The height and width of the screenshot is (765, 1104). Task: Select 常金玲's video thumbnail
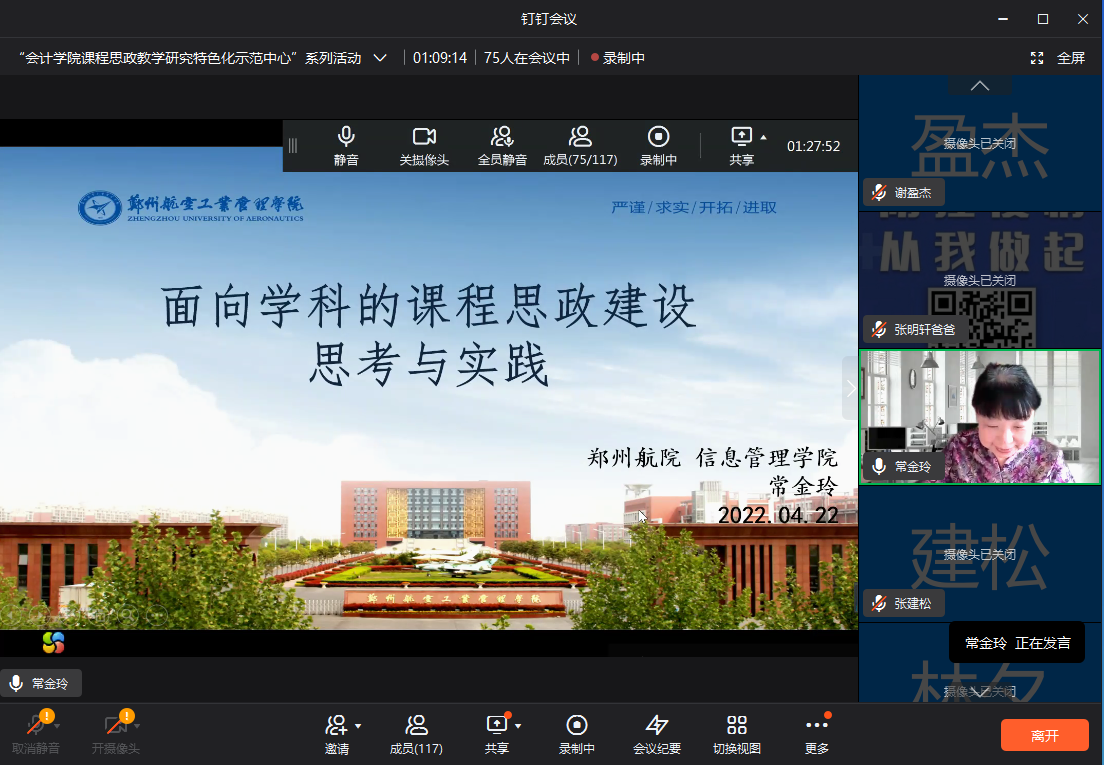(x=980, y=417)
